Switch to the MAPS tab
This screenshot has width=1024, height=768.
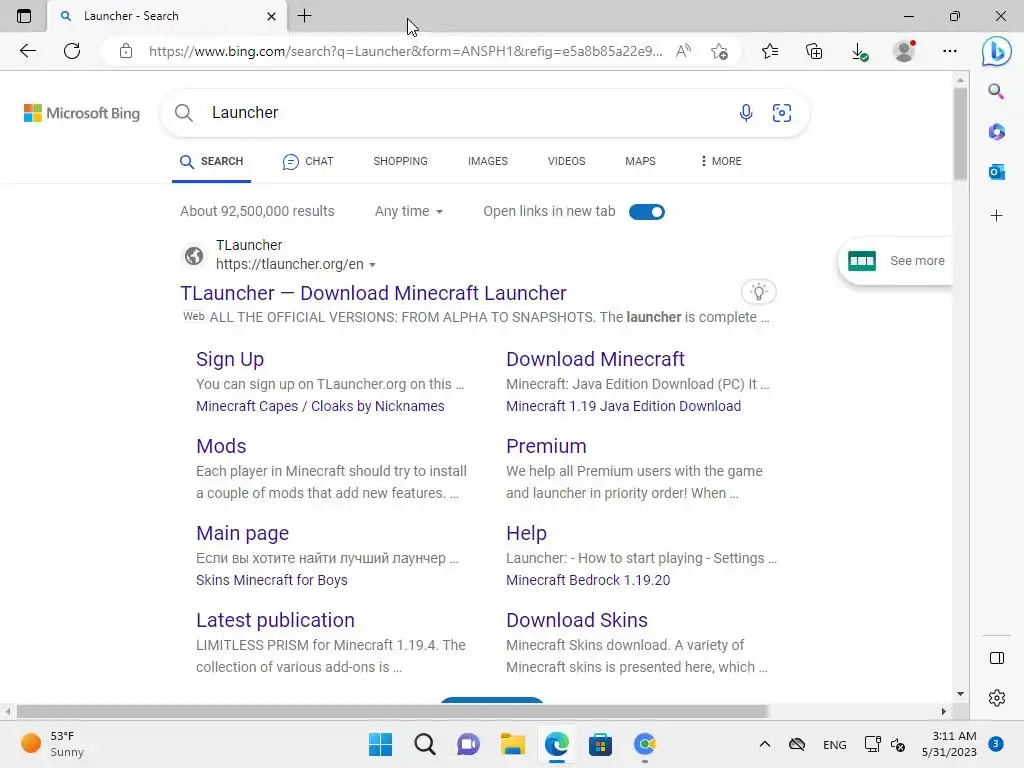(x=640, y=161)
